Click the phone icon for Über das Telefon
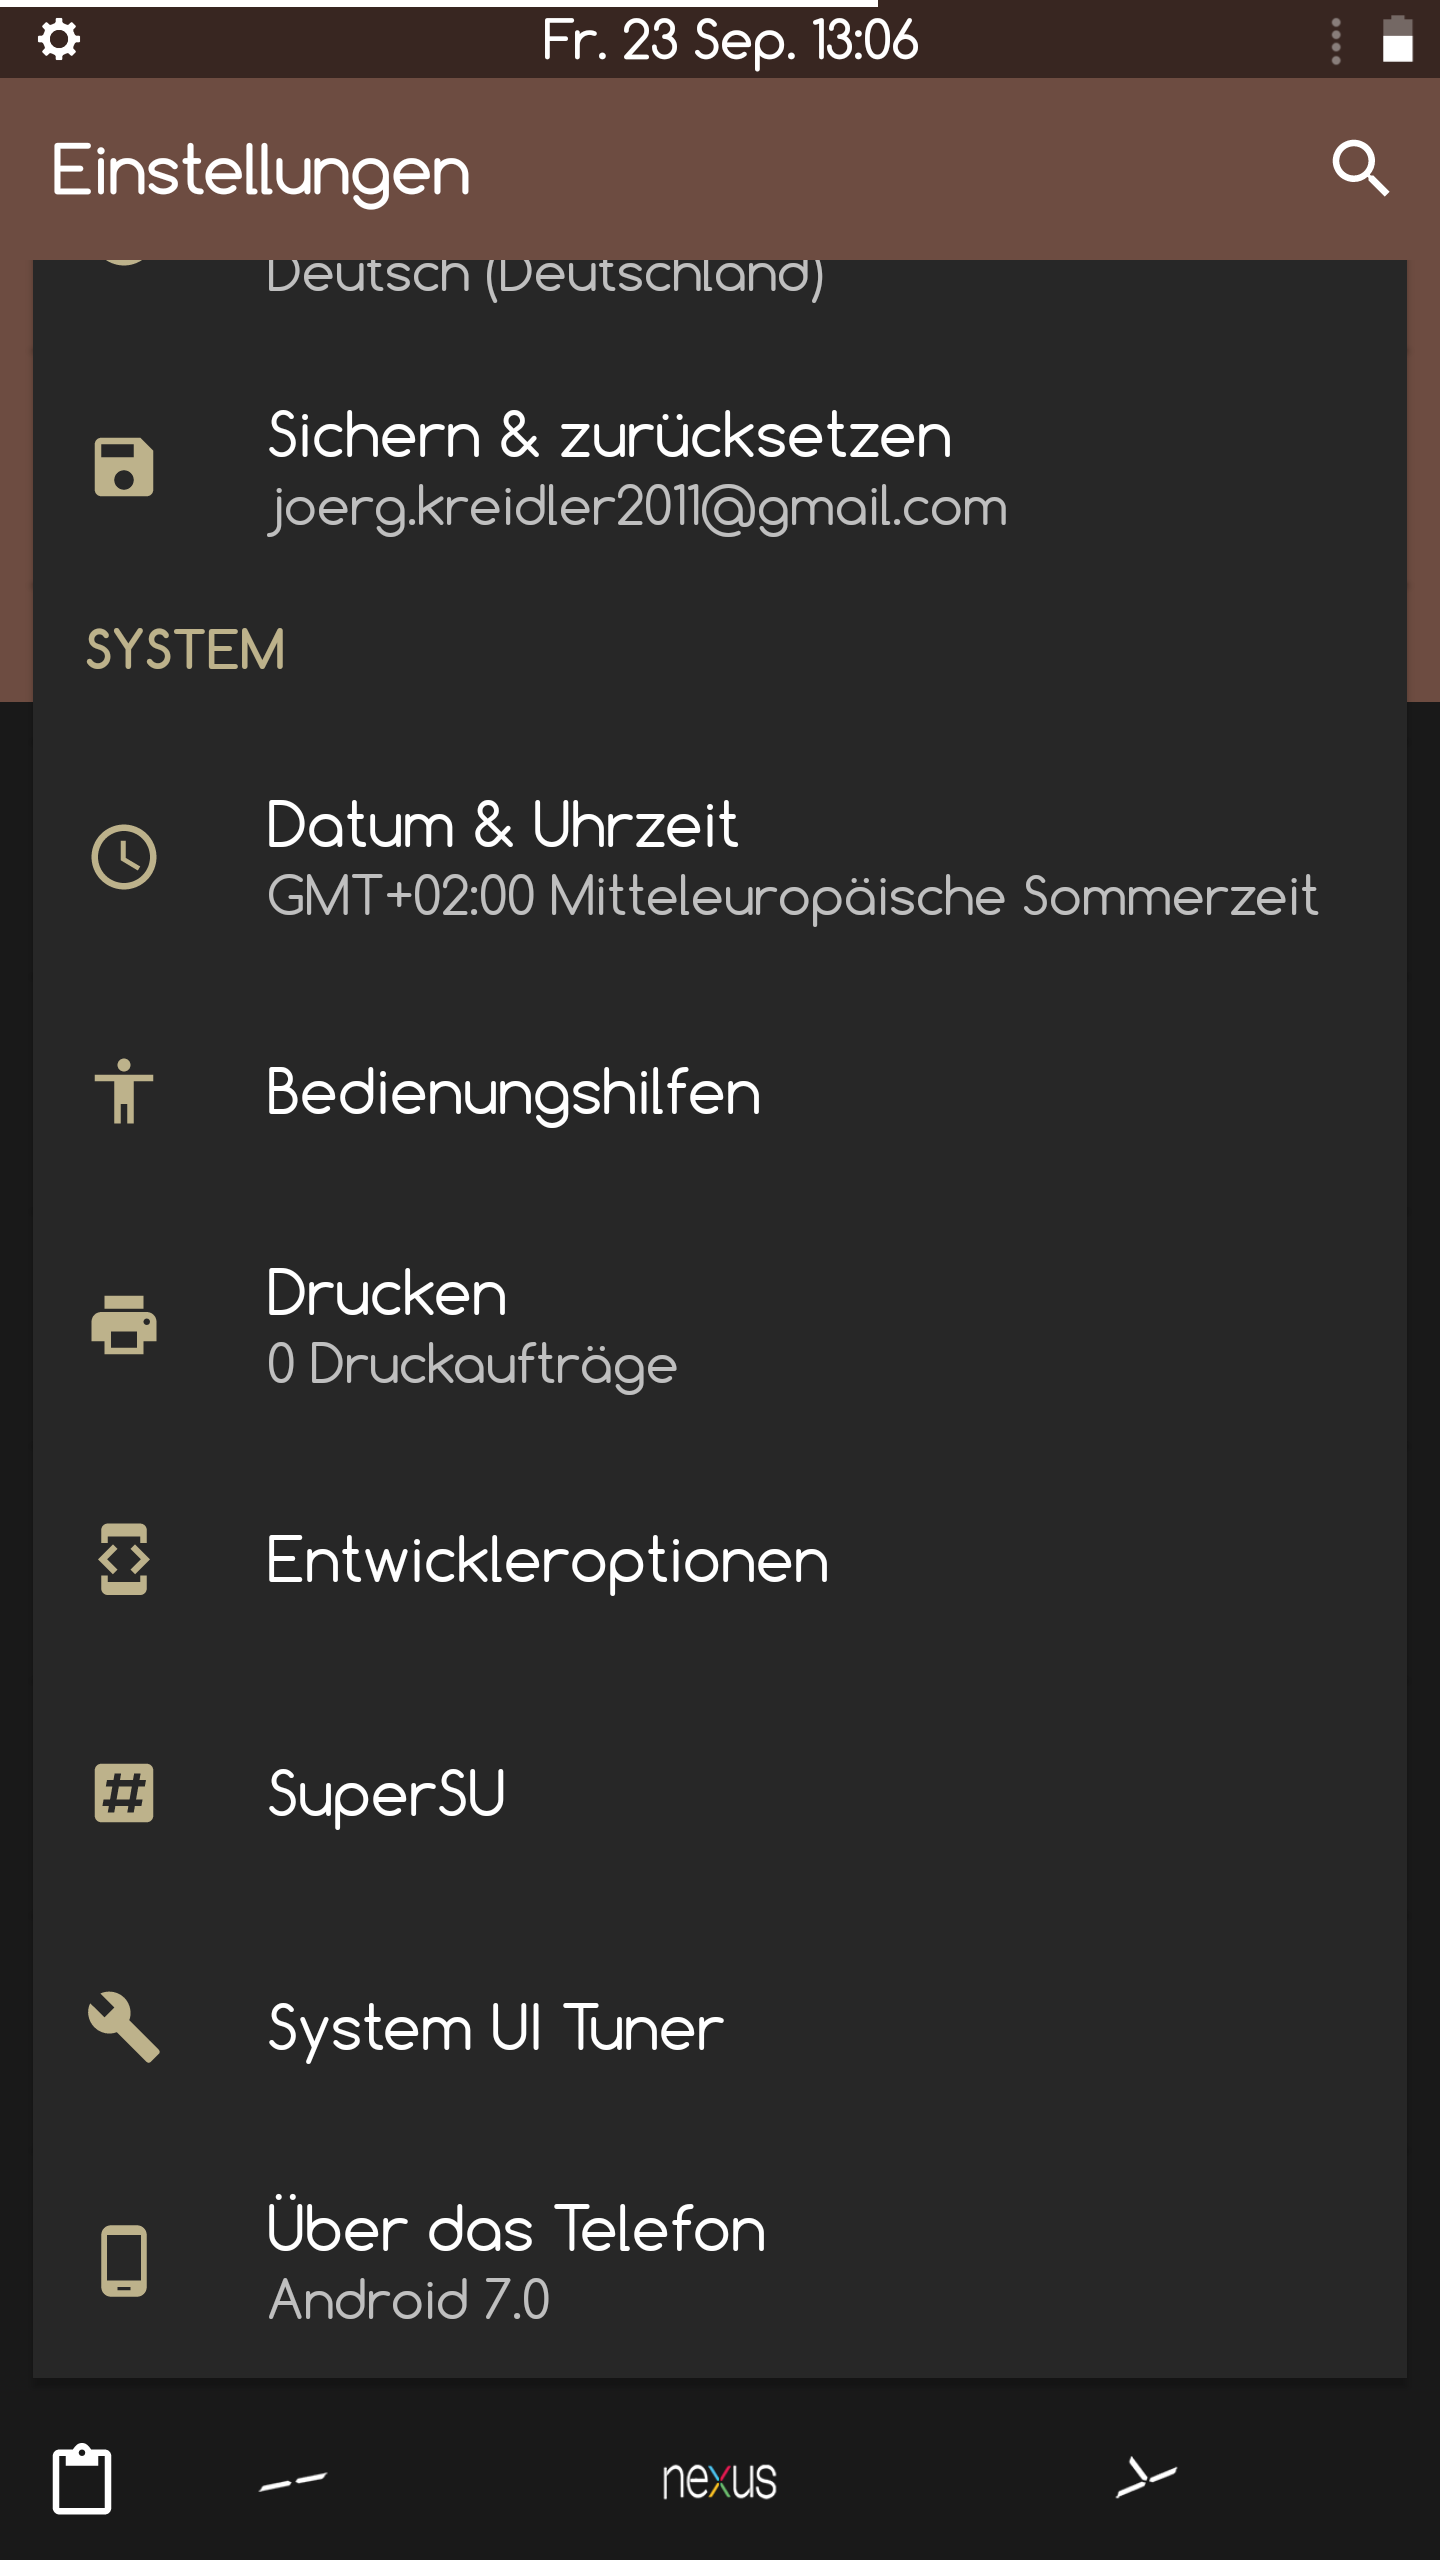 (x=123, y=2261)
